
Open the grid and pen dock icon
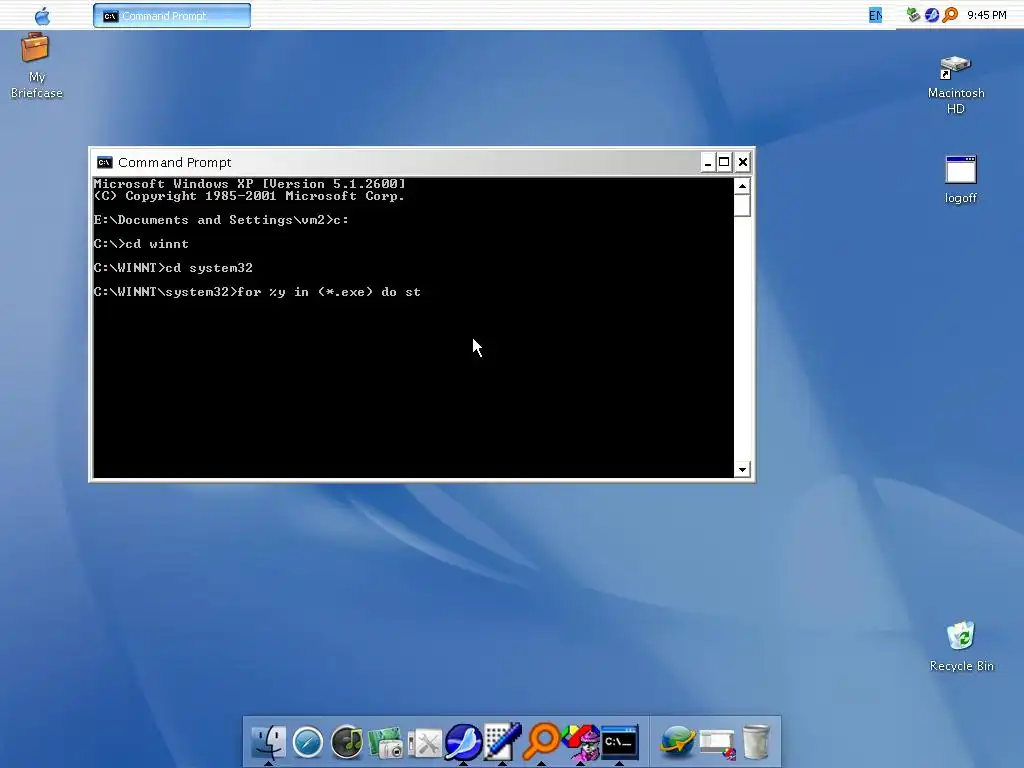point(502,742)
